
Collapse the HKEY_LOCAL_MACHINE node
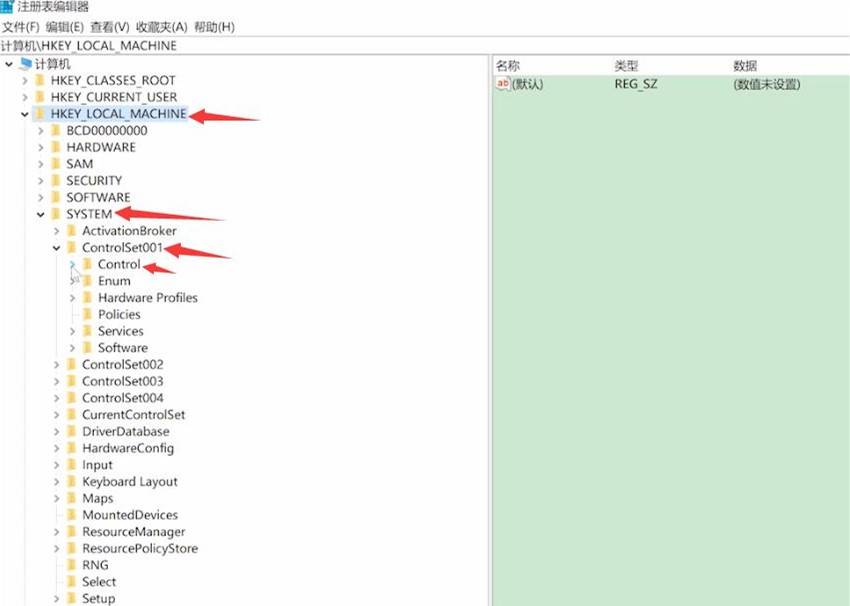(25, 114)
